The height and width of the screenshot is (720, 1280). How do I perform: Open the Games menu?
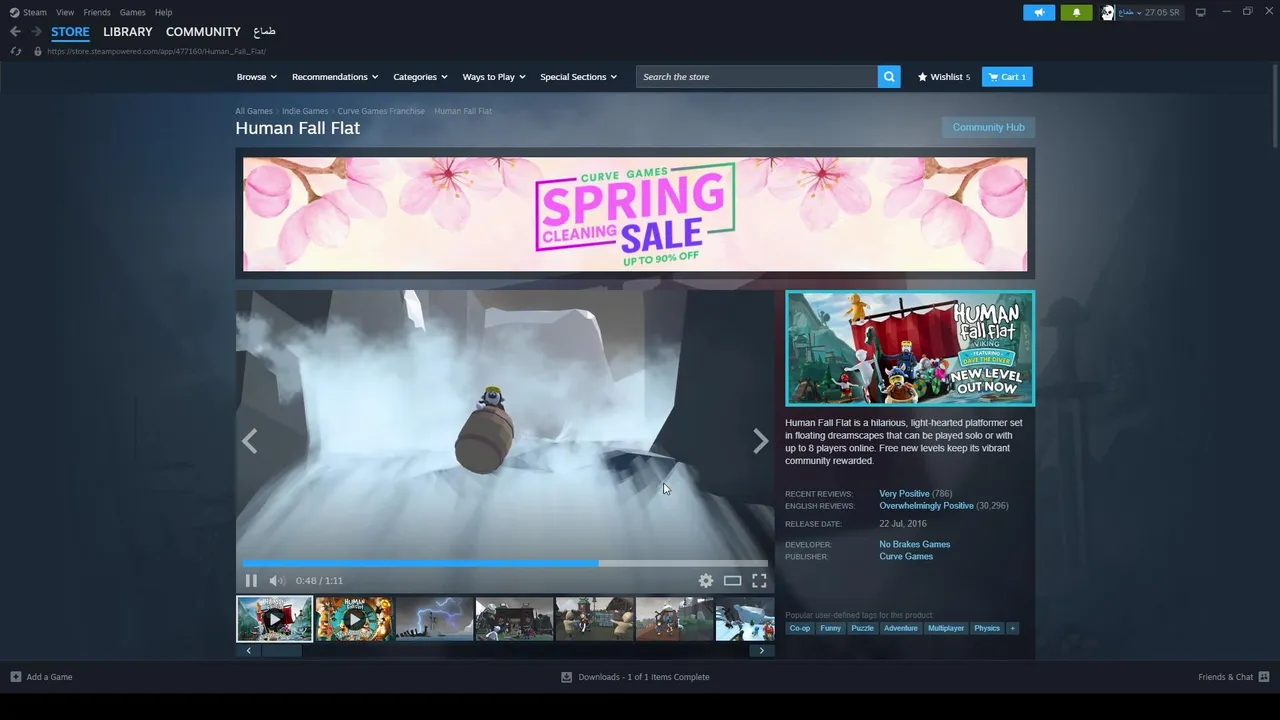tap(132, 12)
